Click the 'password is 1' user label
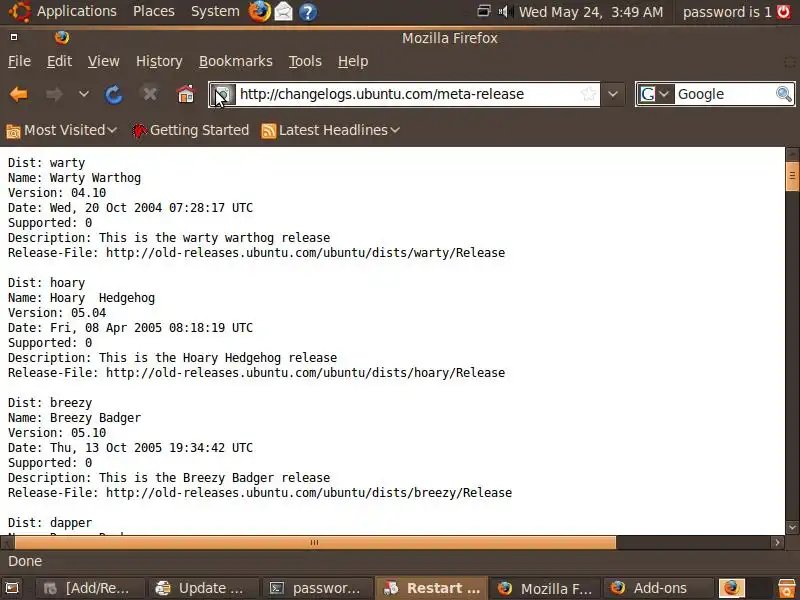The height and width of the screenshot is (600, 800). [x=727, y=12]
